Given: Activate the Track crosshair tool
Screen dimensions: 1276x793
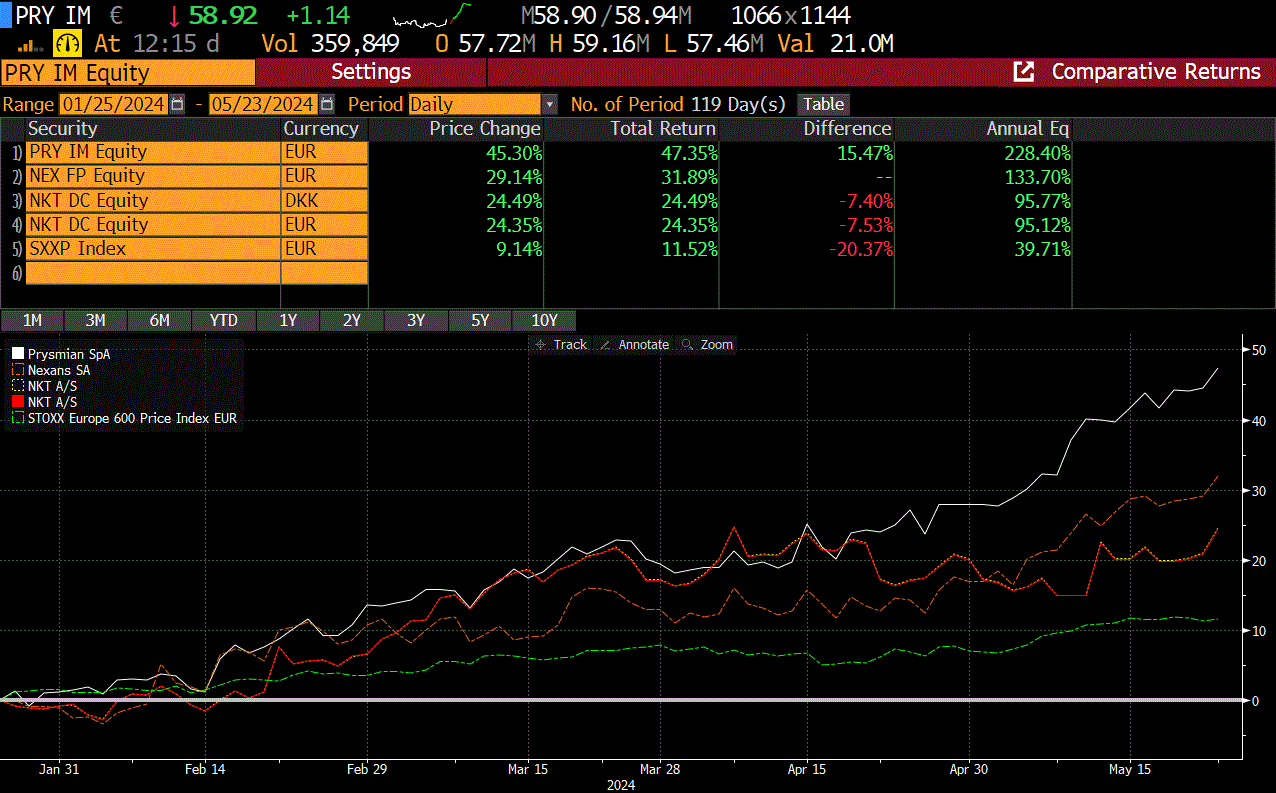Looking at the screenshot, I should click(561, 344).
